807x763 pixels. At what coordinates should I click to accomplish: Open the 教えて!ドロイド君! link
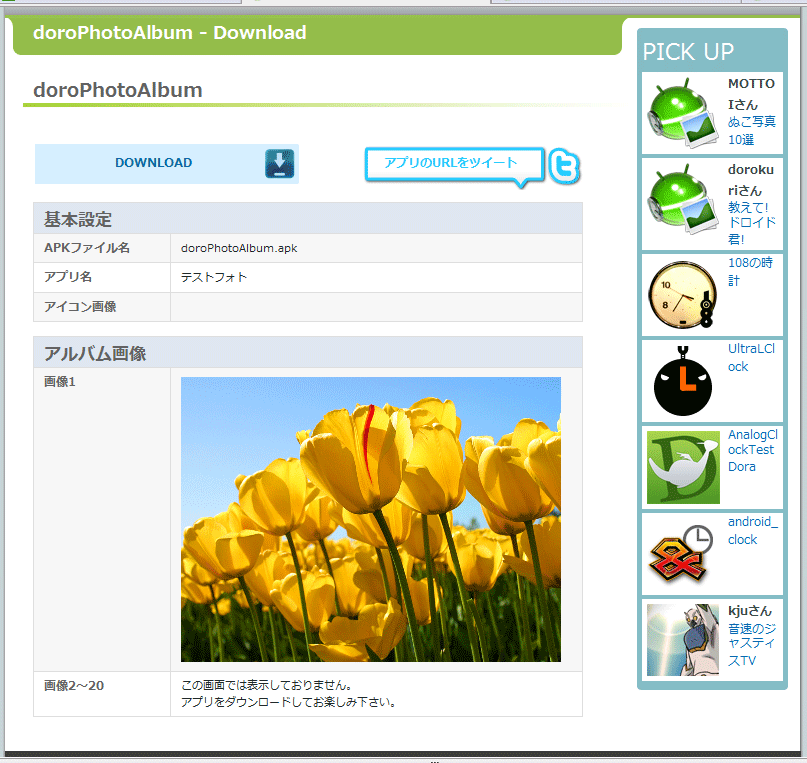tap(751, 223)
